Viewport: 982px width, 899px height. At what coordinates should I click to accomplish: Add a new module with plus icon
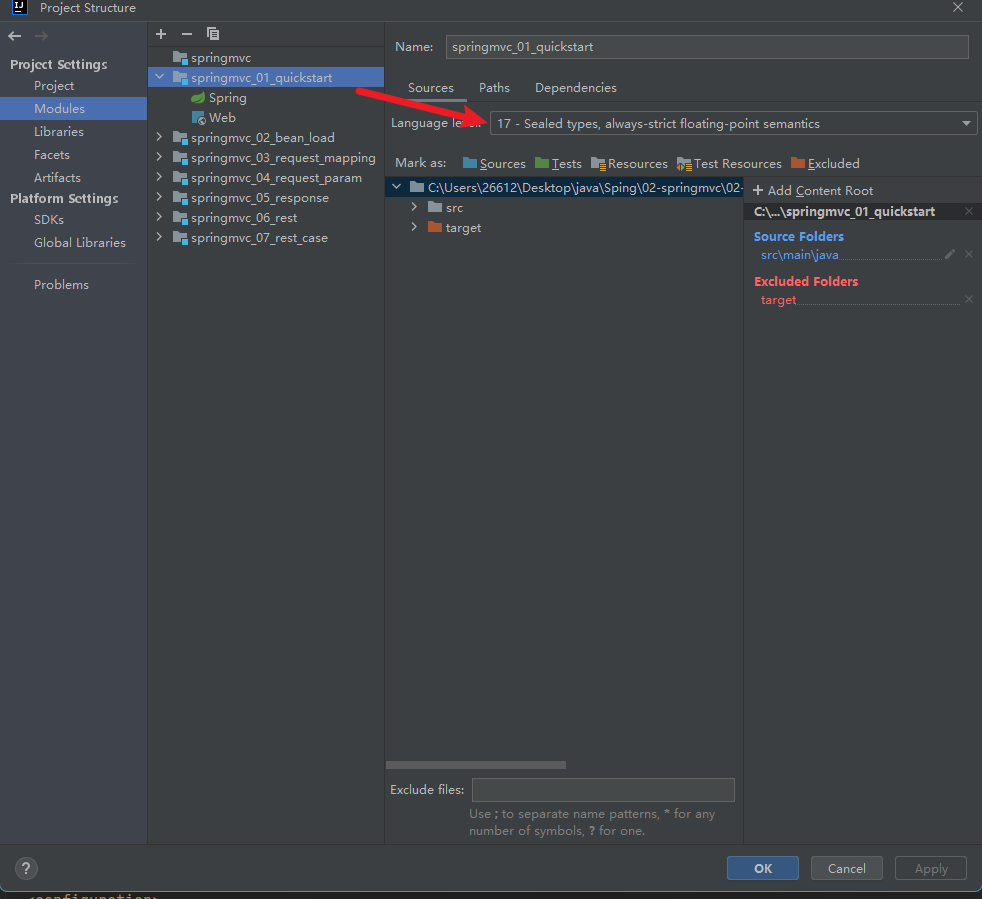point(161,34)
